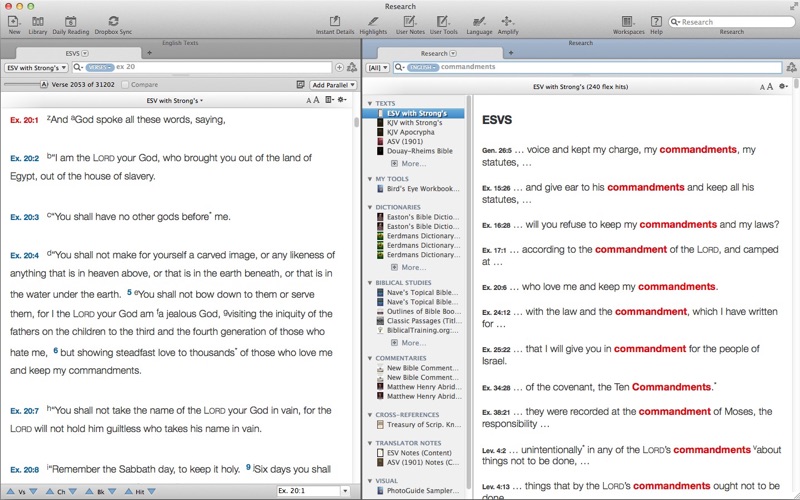The height and width of the screenshot is (500, 800).
Task: Open the [All] search scope dropdown
Action: coord(378,67)
